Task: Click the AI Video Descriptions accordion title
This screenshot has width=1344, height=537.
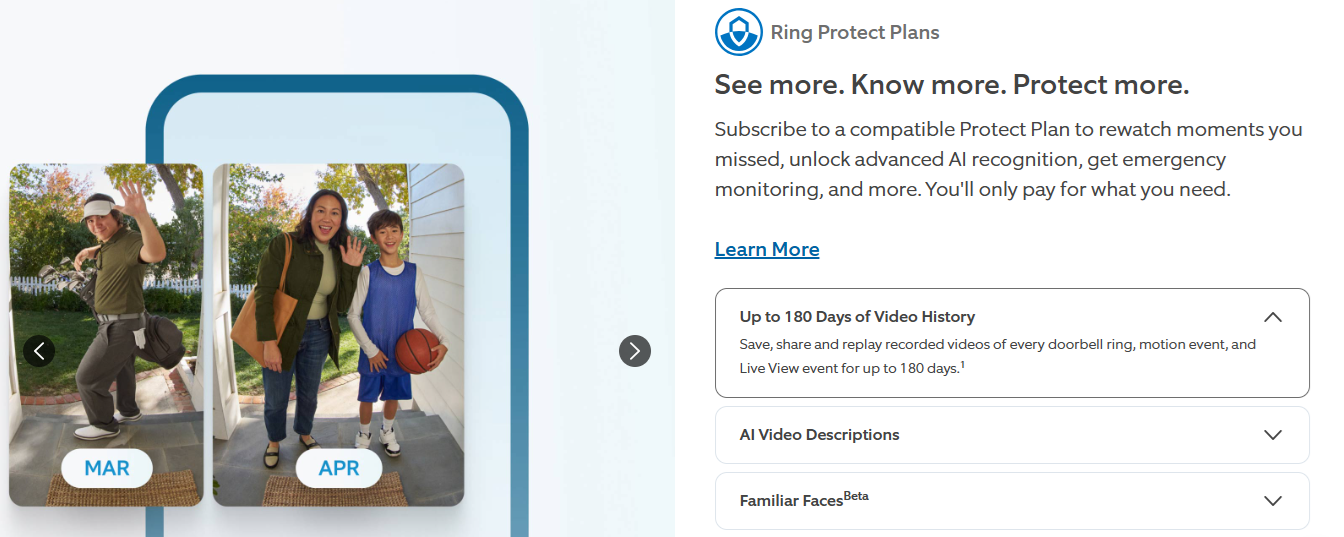Action: click(x=819, y=435)
